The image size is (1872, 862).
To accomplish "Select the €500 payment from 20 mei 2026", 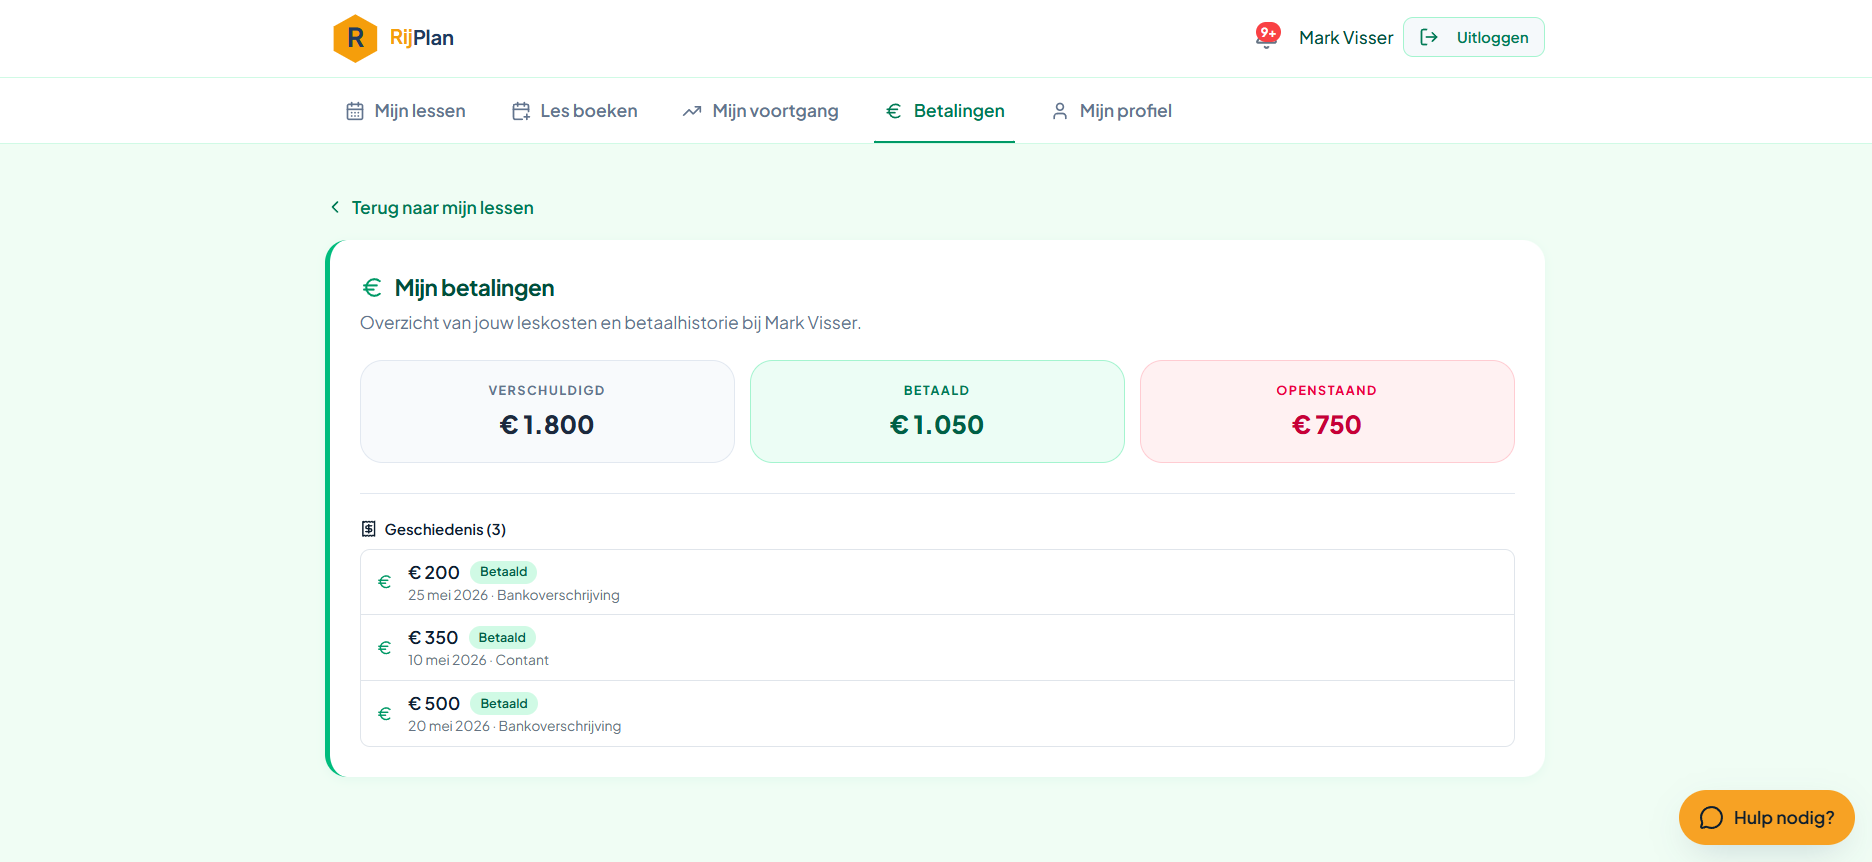I will coord(937,714).
